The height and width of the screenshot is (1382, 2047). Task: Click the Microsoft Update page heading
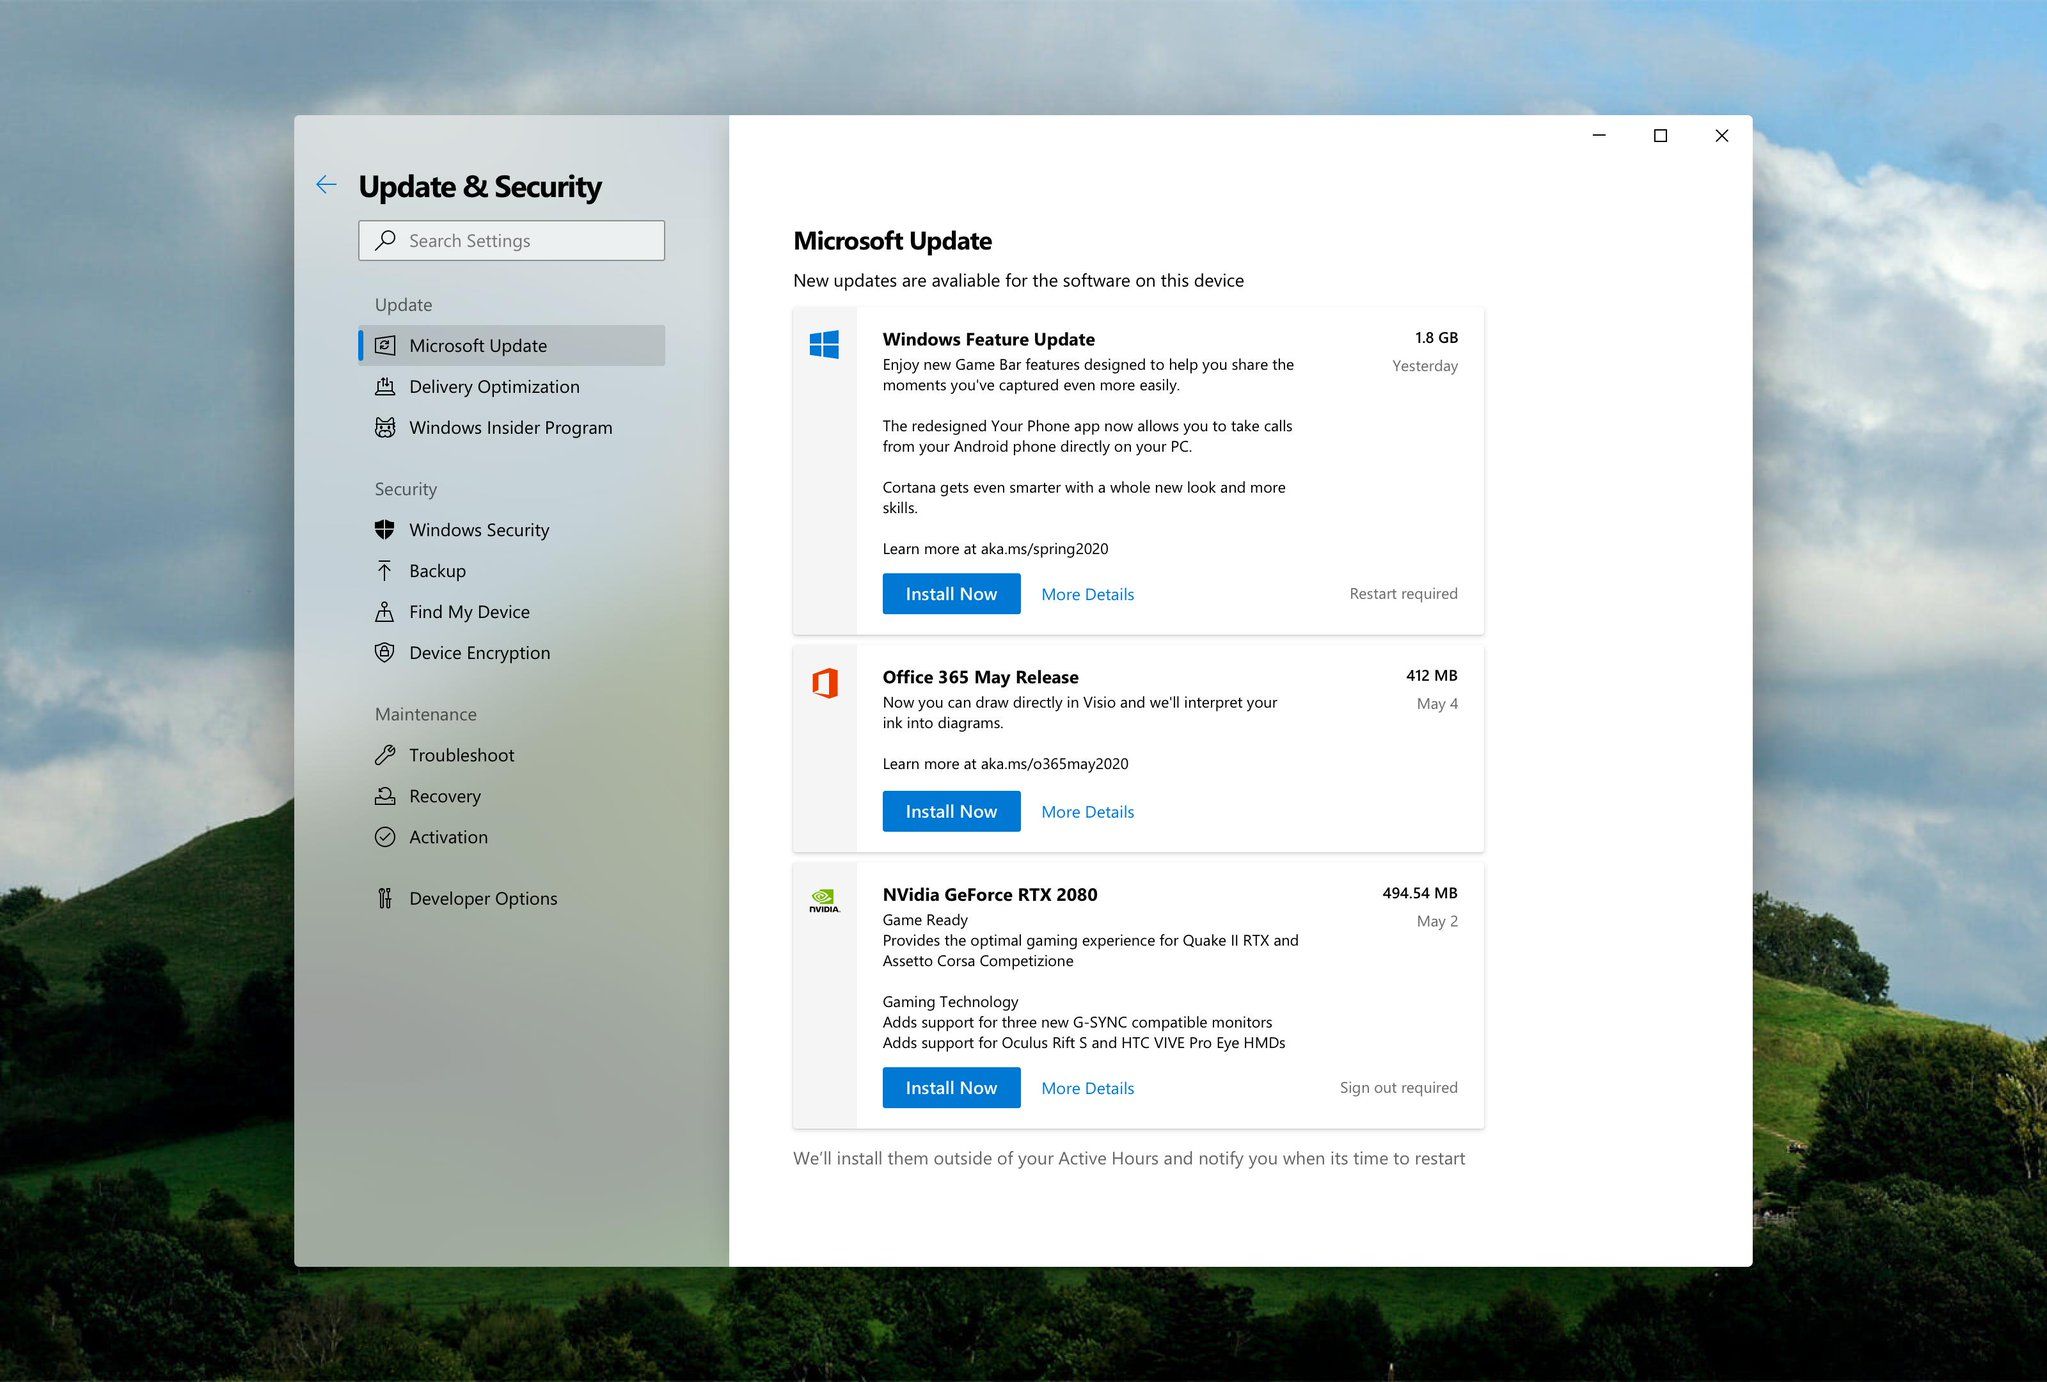tap(892, 241)
